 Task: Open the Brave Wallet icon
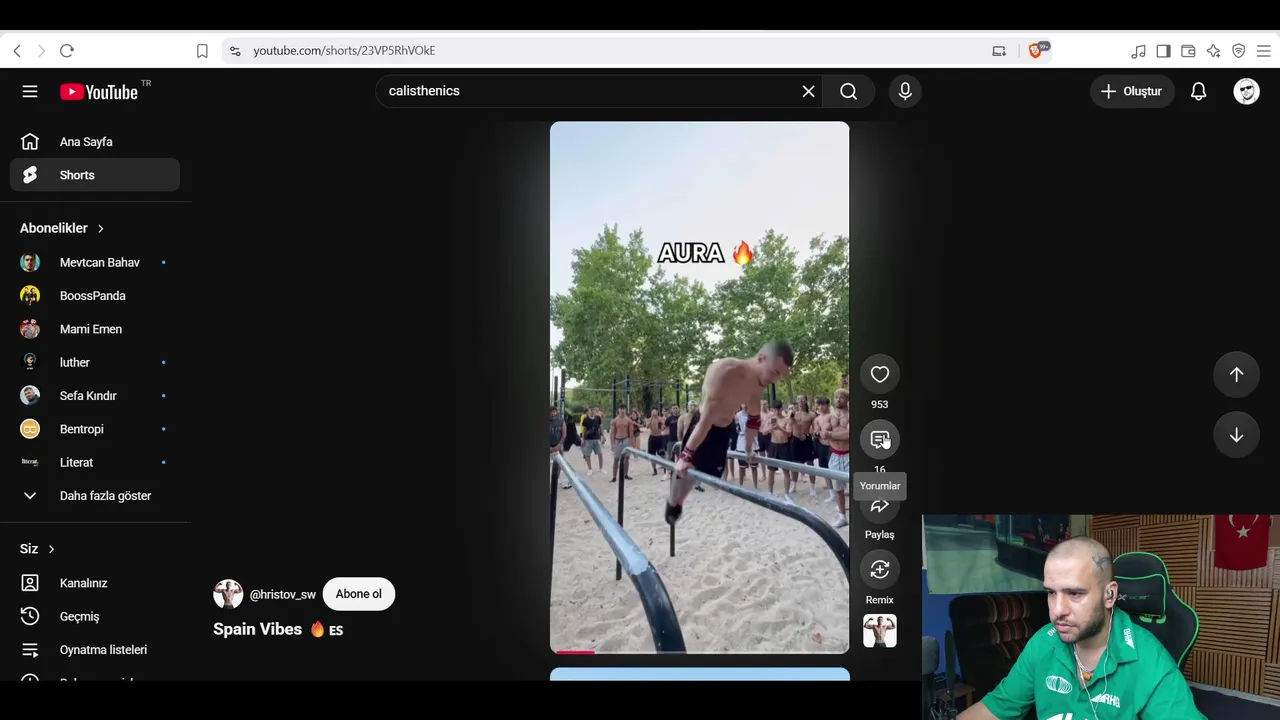1188,51
